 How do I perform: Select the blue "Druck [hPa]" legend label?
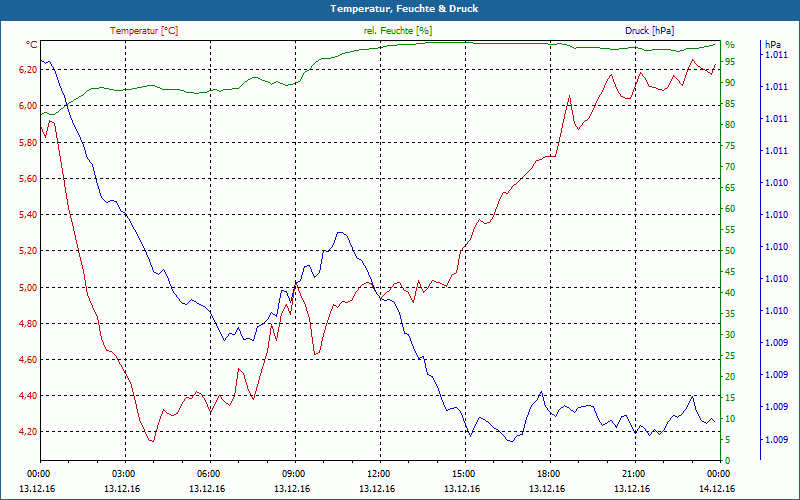click(649, 31)
